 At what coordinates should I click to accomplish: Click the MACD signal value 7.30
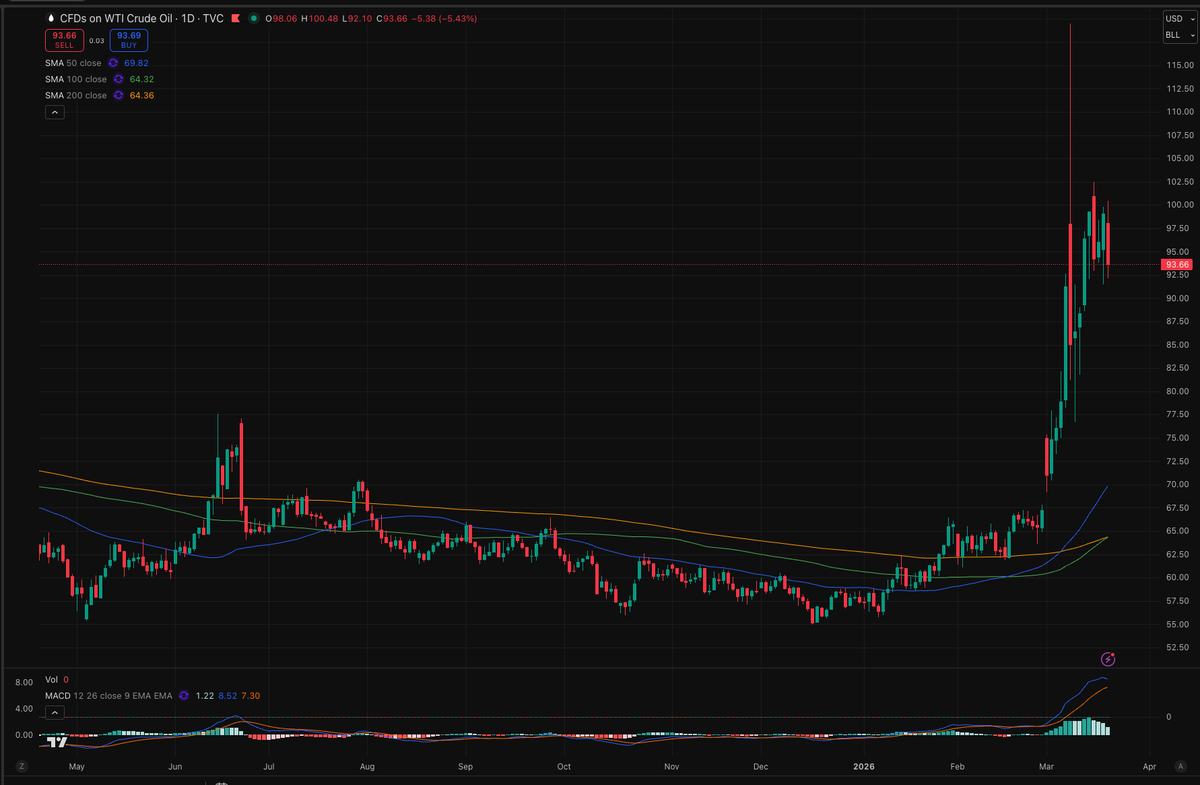click(251, 695)
